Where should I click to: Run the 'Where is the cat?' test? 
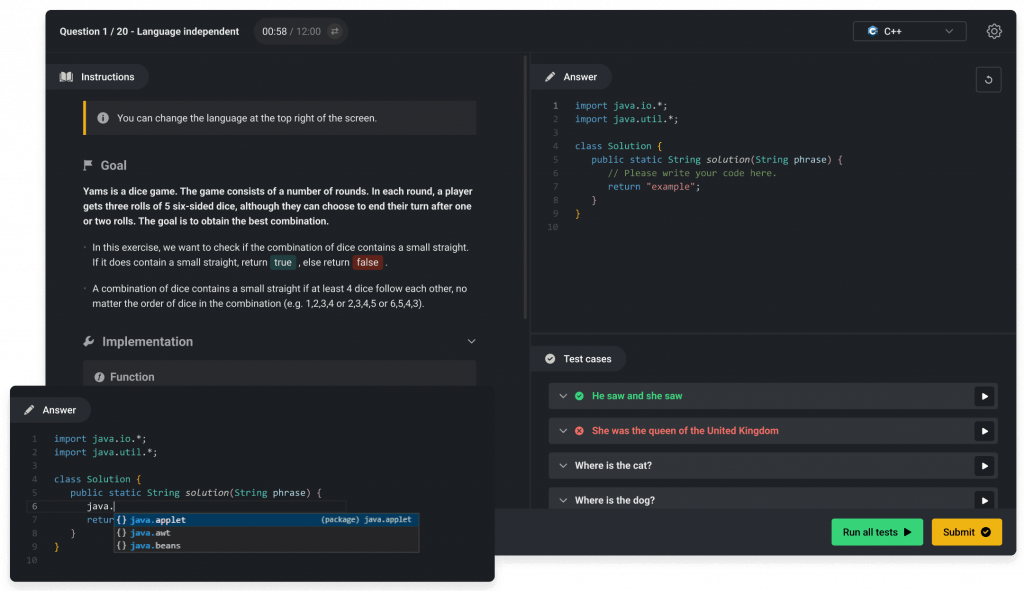click(x=985, y=466)
